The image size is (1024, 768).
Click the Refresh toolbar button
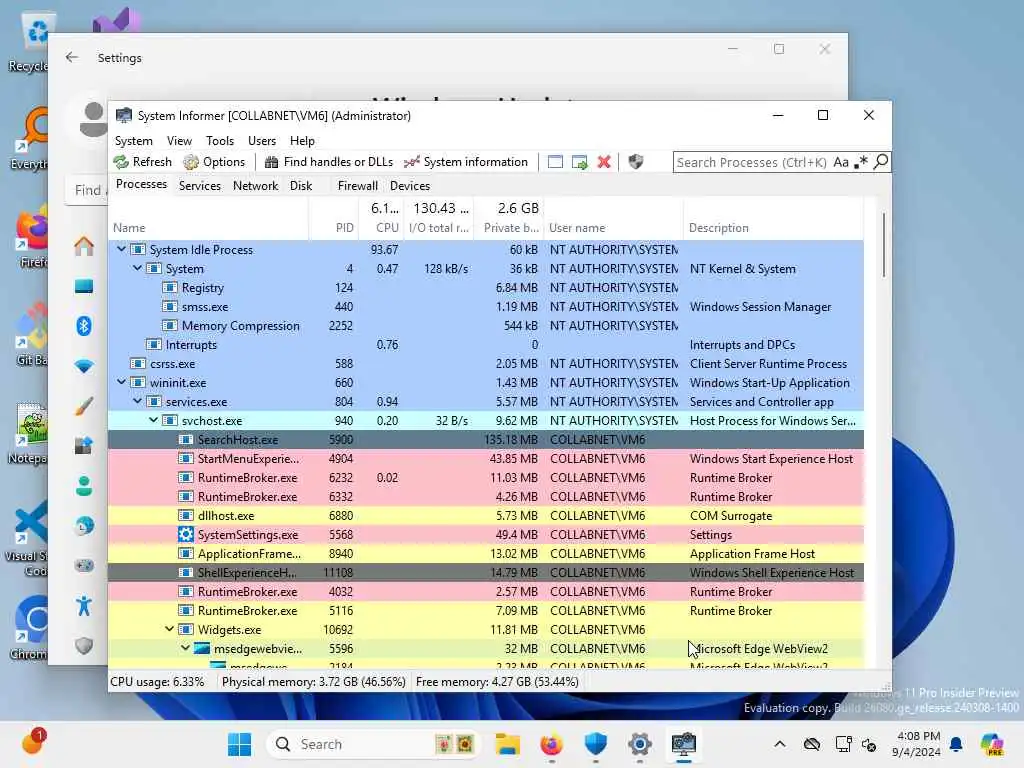(x=142, y=162)
